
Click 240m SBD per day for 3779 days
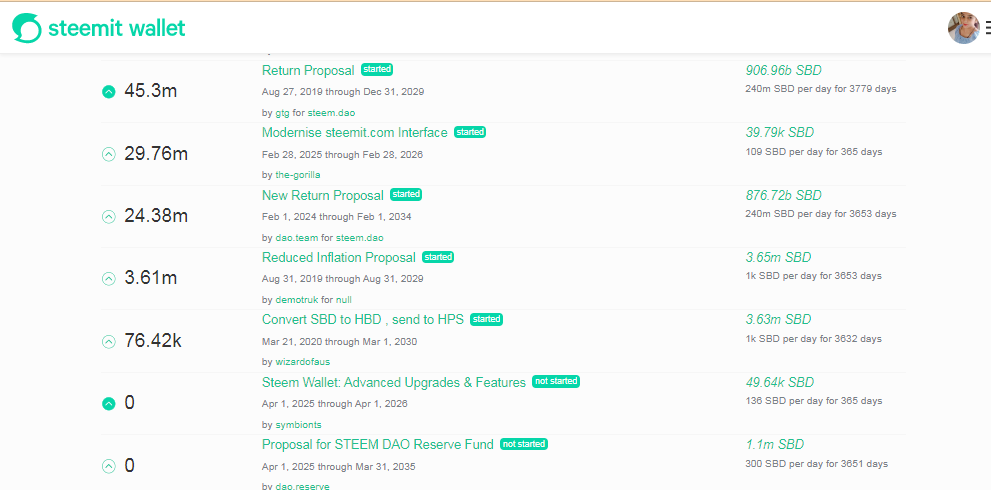click(x=821, y=89)
